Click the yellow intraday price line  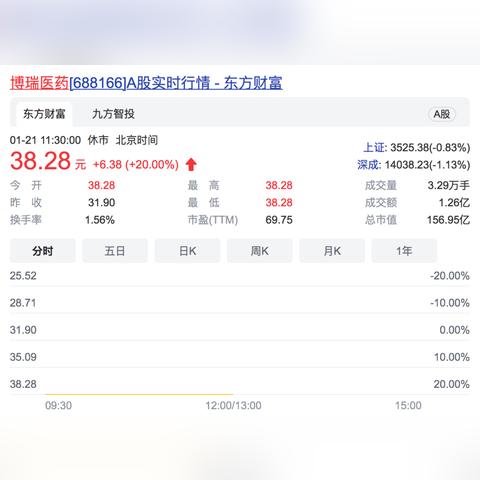[139, 394]
